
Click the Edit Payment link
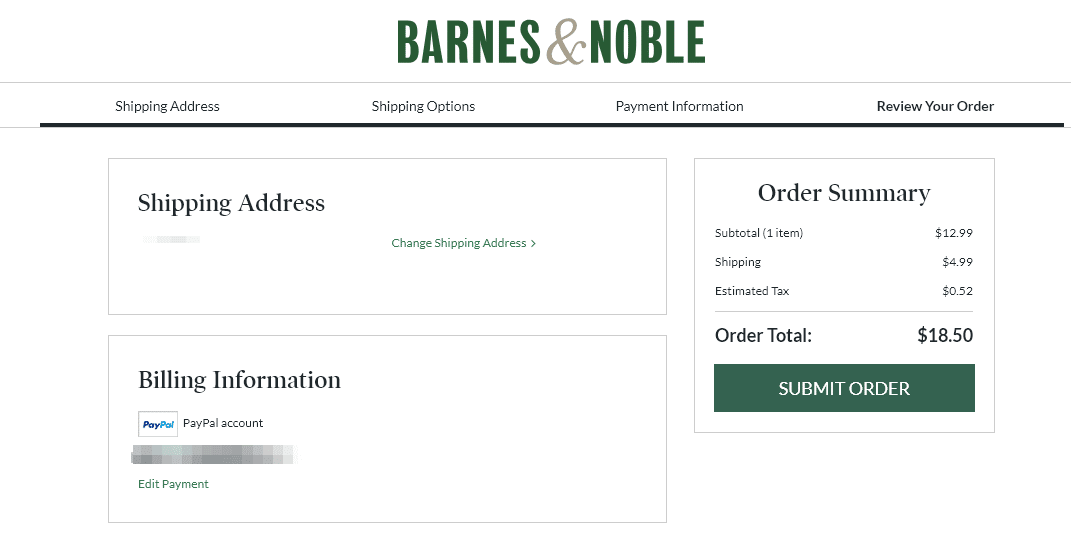[x=173, y=484]
